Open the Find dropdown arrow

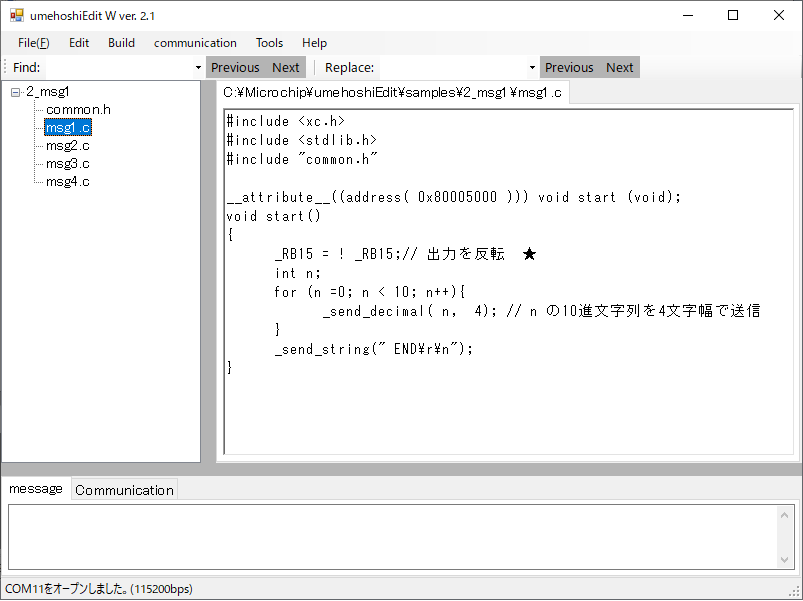coord(198,68)
